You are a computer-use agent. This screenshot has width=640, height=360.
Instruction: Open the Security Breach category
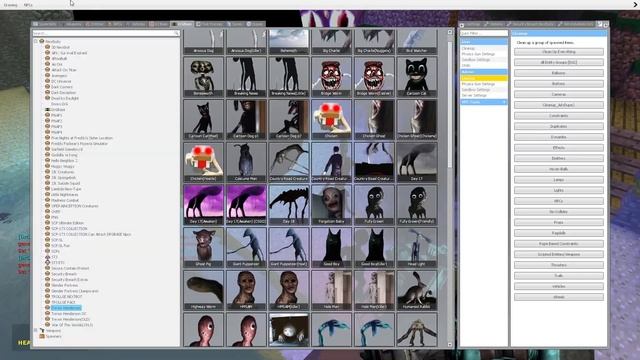pyautogui.click(x=64, y=274)
